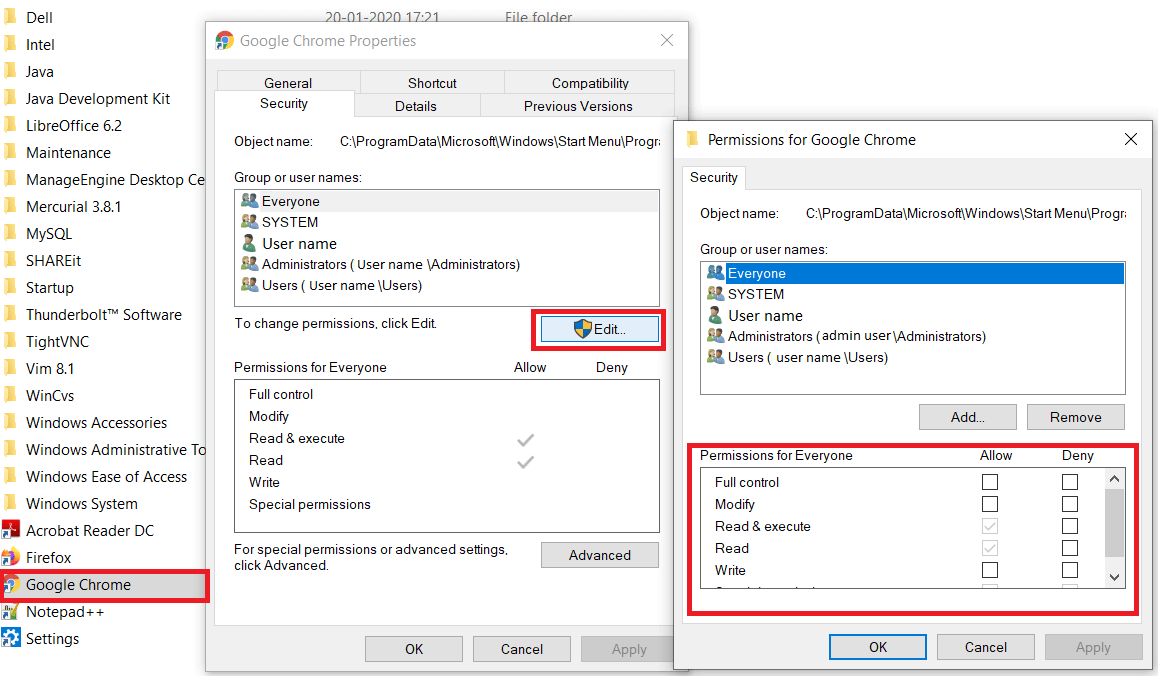Screen dimensions: 1158x676
Task: Close the Permissions for Google Chrome dialog
Action: (x=1131, y=139)
